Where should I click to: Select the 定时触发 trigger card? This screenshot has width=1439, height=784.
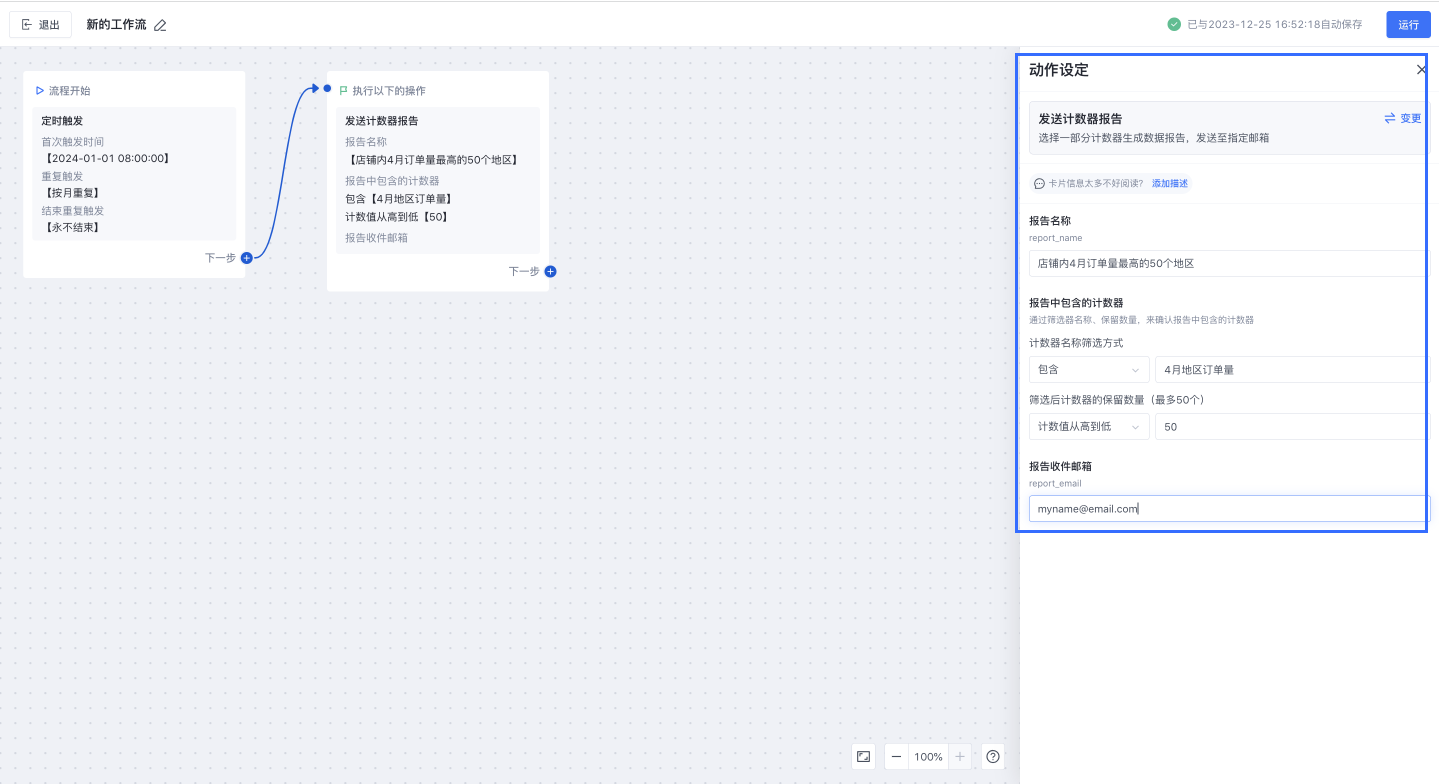[x=134, y=174]
